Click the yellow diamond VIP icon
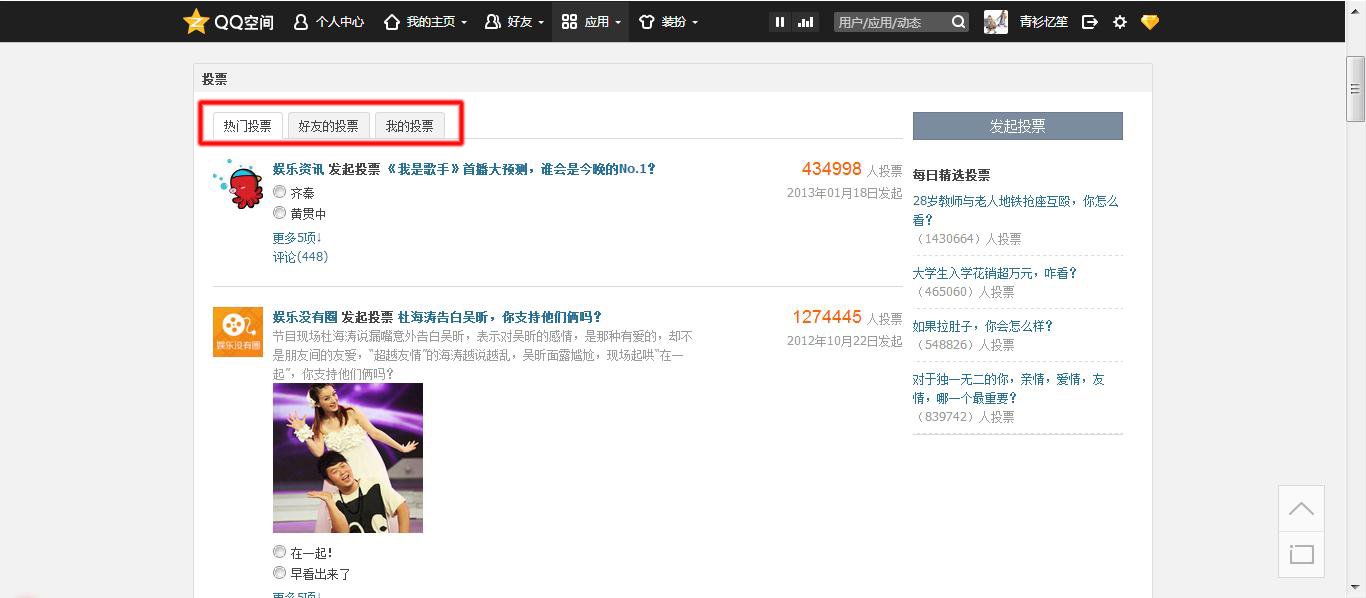Viewport: 1366px width, 598px height. [1150, 22]
